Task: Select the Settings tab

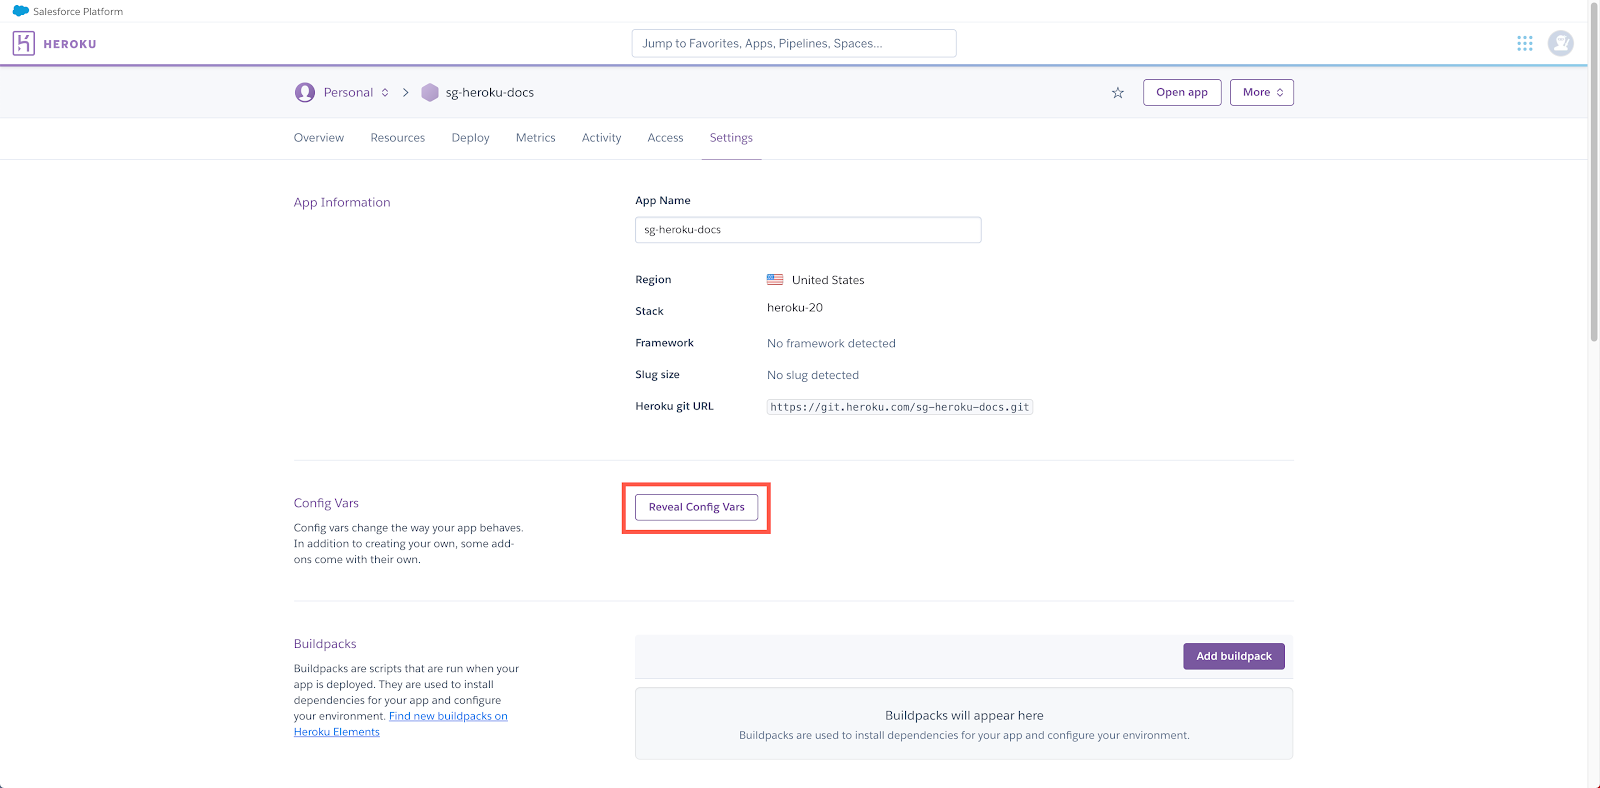Action: coord(731,138)
